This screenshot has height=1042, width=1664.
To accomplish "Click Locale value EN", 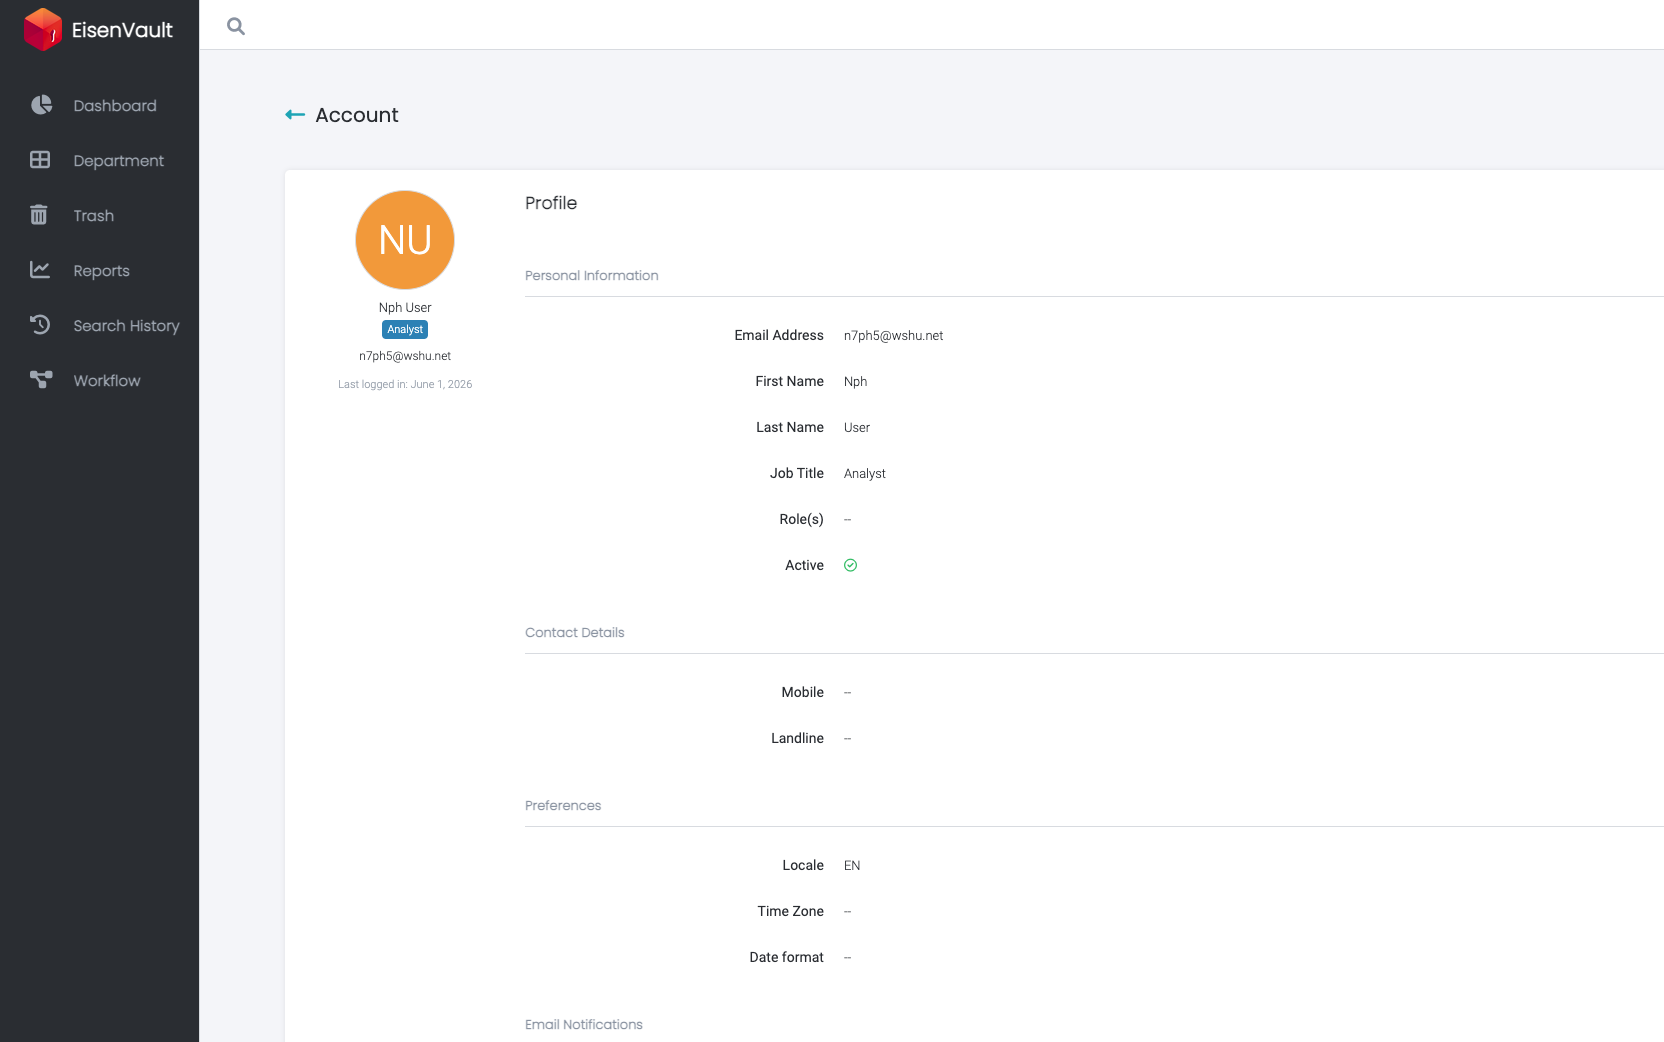I will 852,866.
